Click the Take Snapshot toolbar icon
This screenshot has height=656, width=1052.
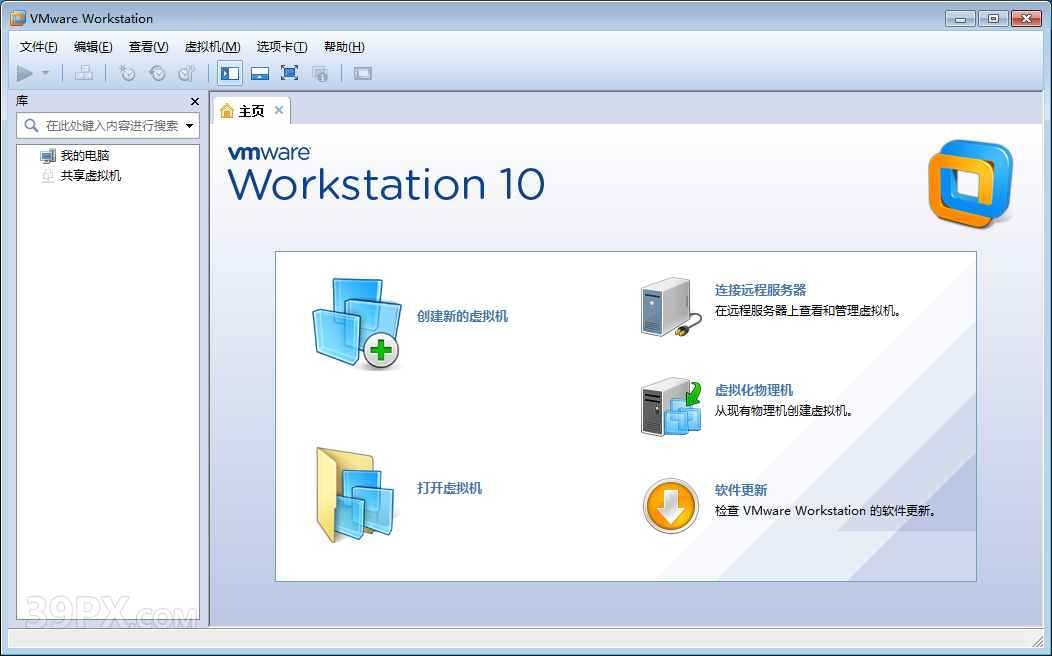pos(127,73)
